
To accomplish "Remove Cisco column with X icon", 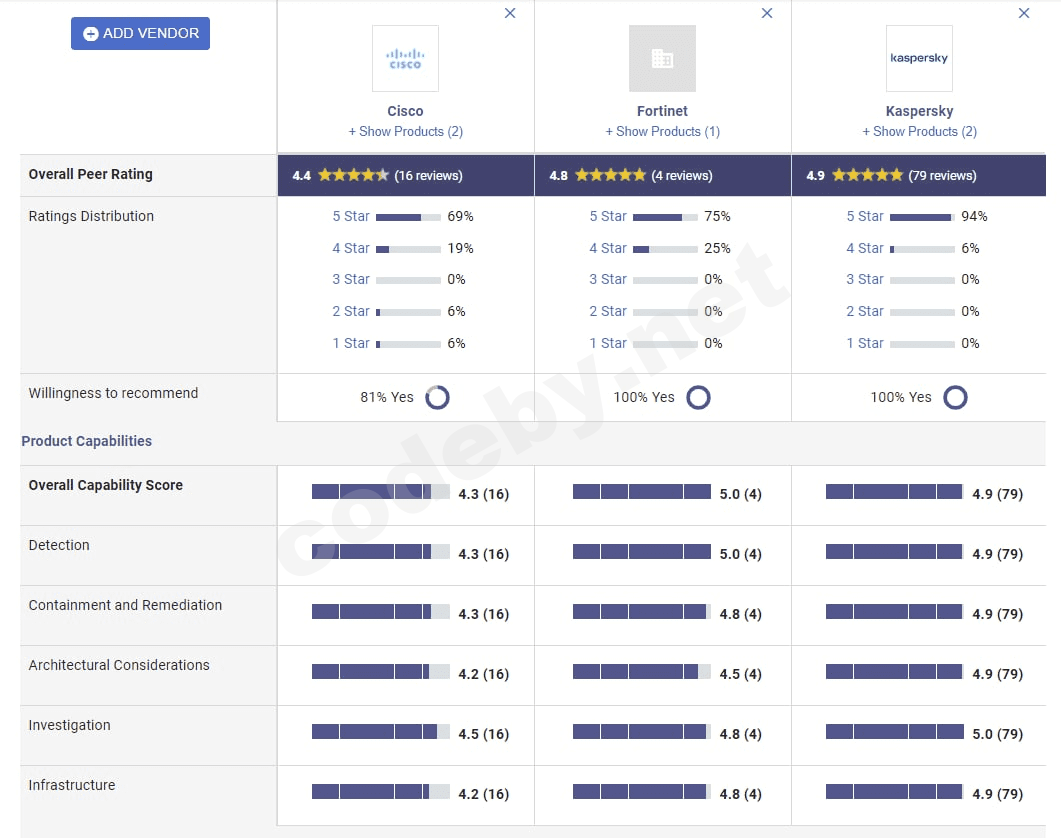I will tap(510, 13).
